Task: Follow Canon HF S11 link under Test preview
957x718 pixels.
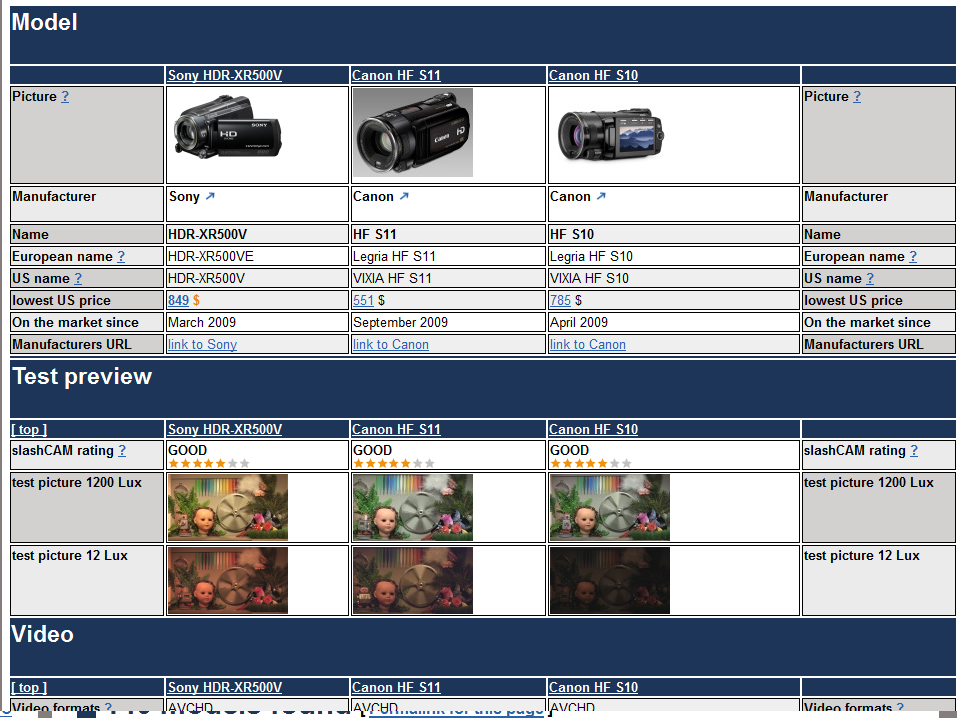Action: click(x=396, y=429)
